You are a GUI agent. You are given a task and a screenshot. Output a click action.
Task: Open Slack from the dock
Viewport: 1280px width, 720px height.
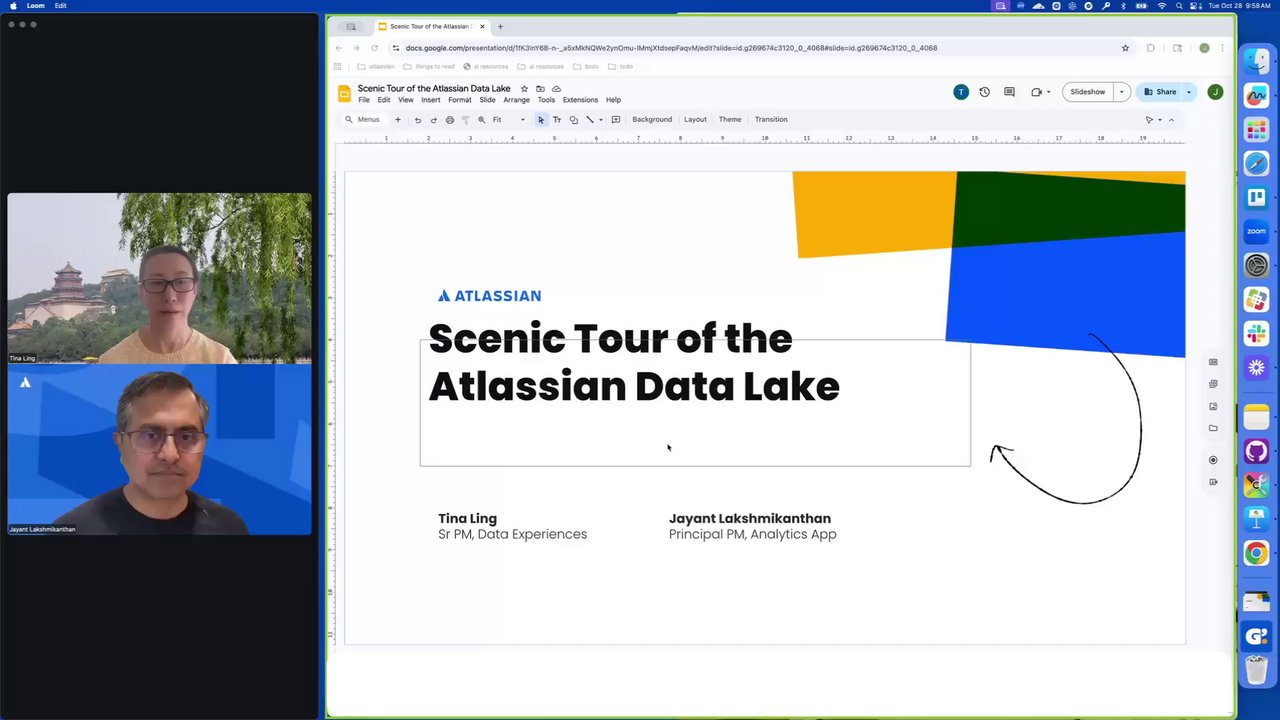pos(1257,333)
